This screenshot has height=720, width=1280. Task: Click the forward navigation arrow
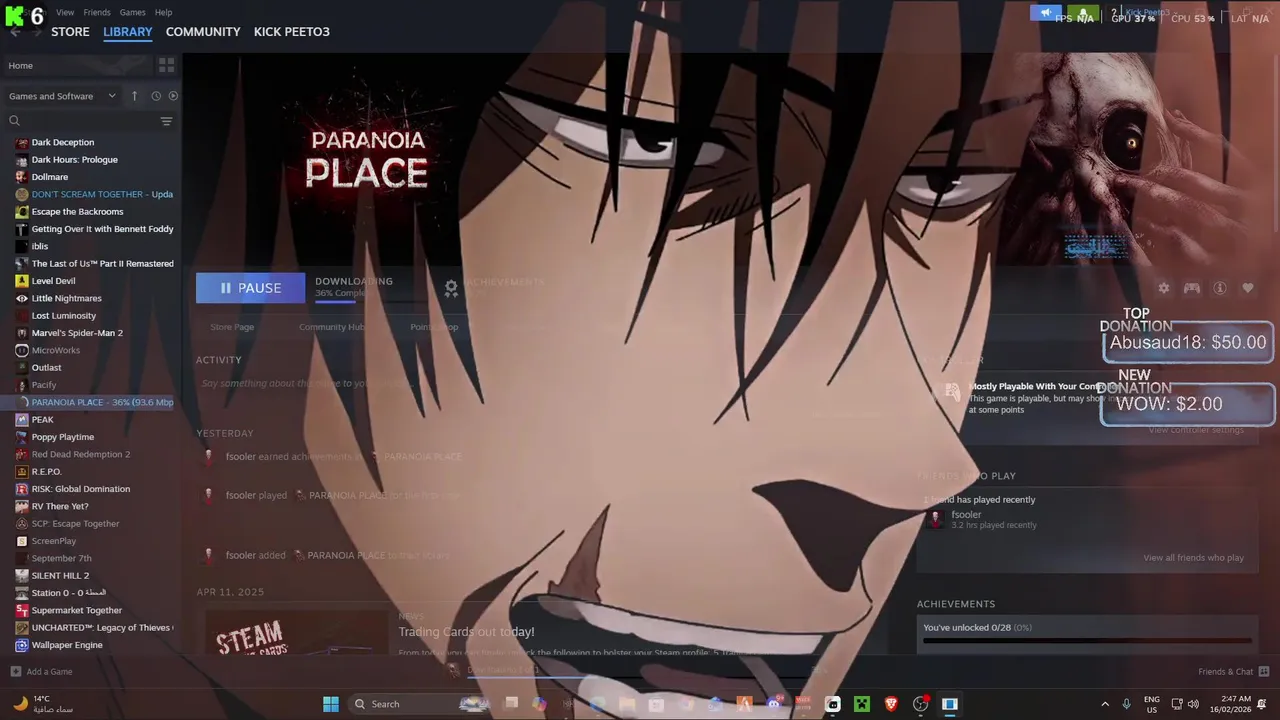point(37,32)
